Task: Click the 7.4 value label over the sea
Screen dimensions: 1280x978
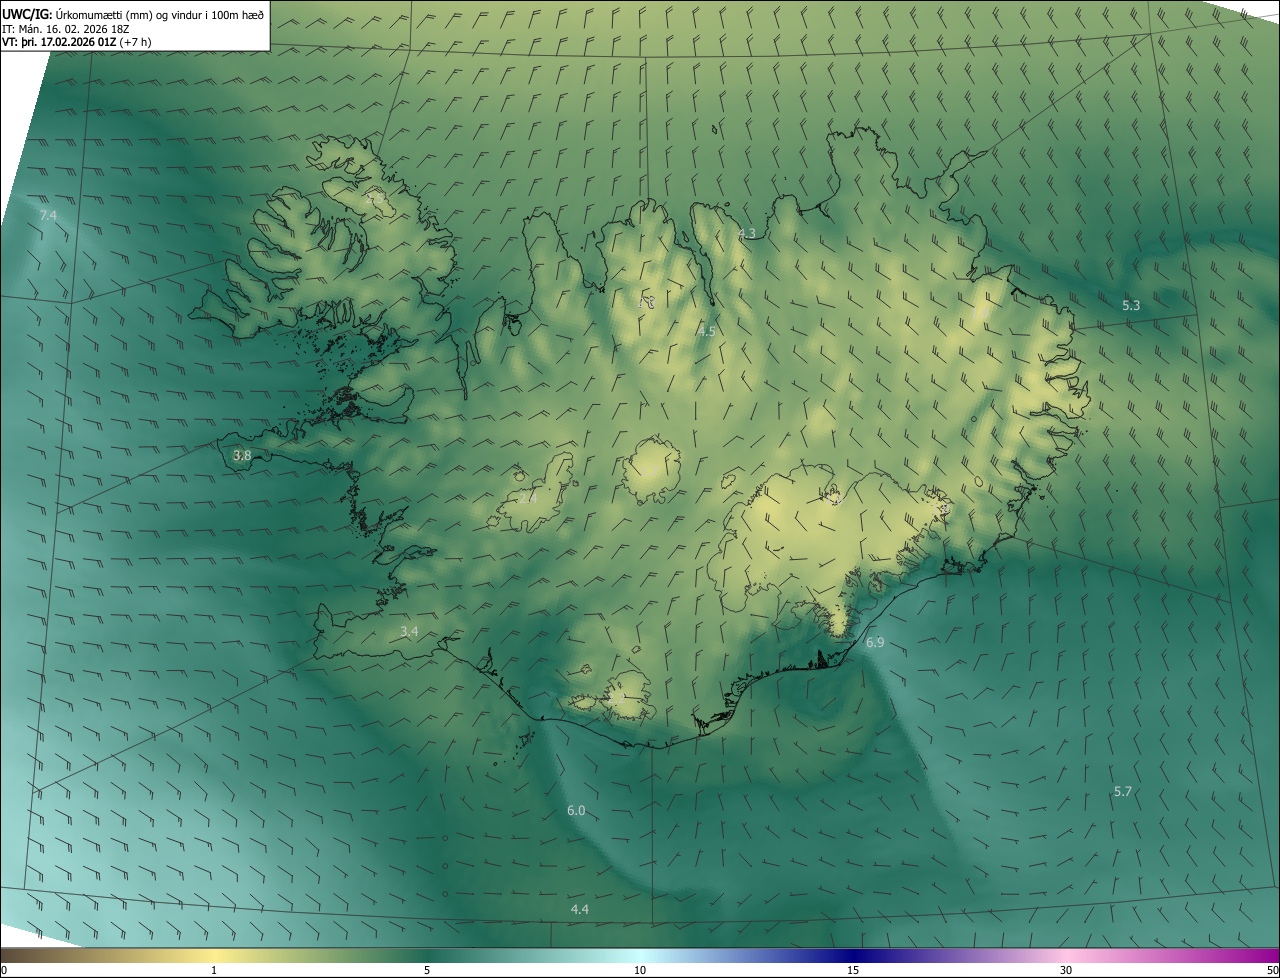Action: click(x=48, y=216)
